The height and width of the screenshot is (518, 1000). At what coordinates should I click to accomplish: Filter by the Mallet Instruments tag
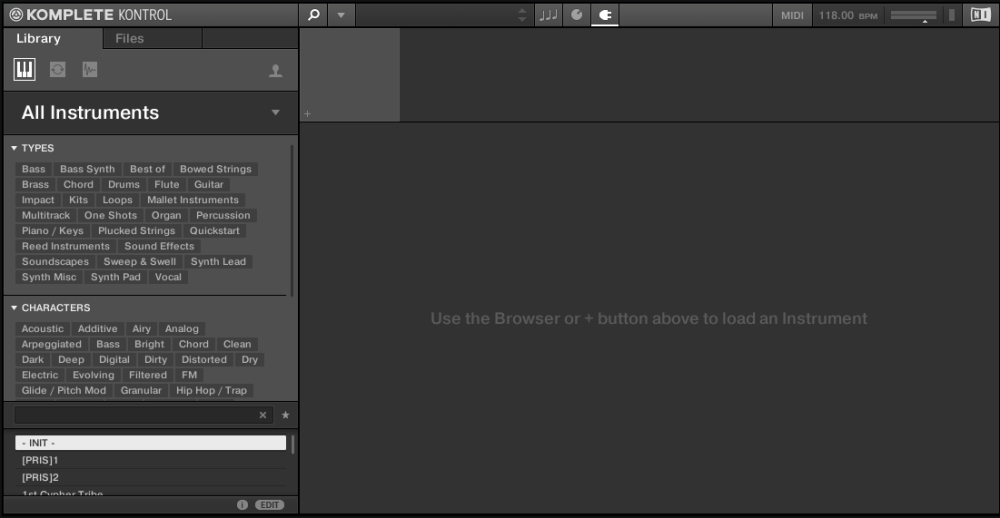point(193,200)
